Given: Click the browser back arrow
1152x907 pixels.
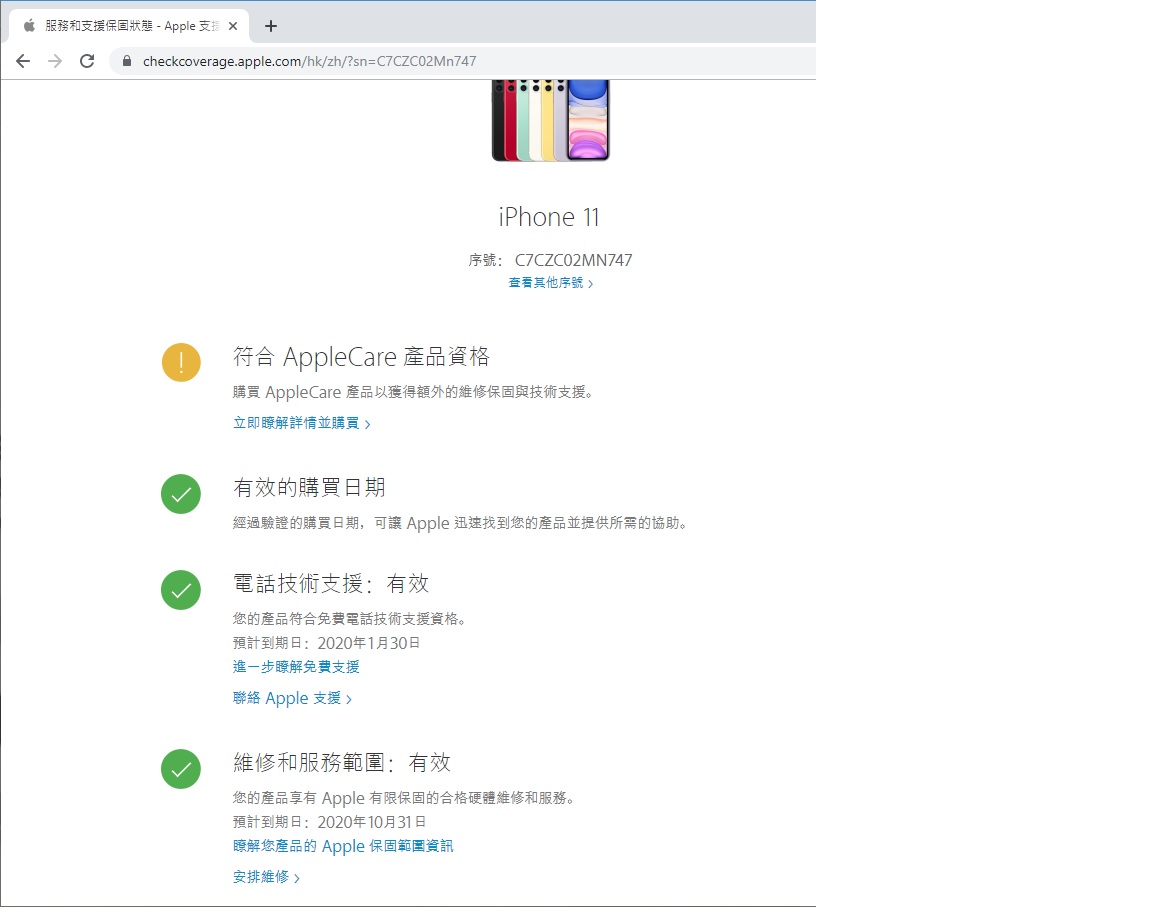Looking at the screenshot, I should coord(24,61).
